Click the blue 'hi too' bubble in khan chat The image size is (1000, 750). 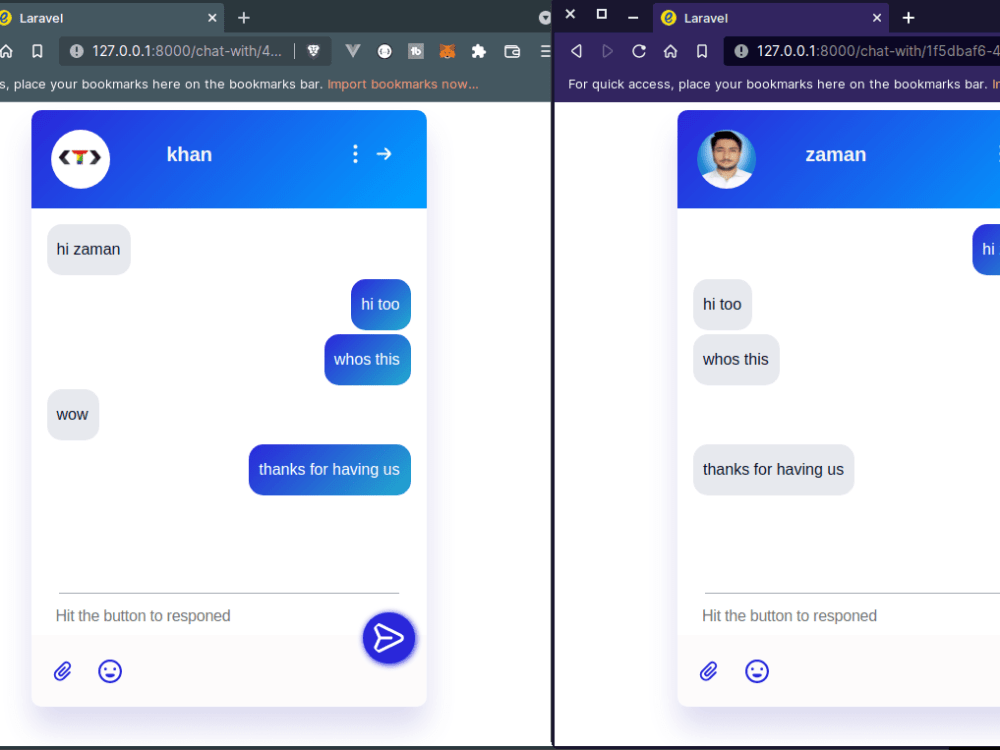tap(381, 304)
